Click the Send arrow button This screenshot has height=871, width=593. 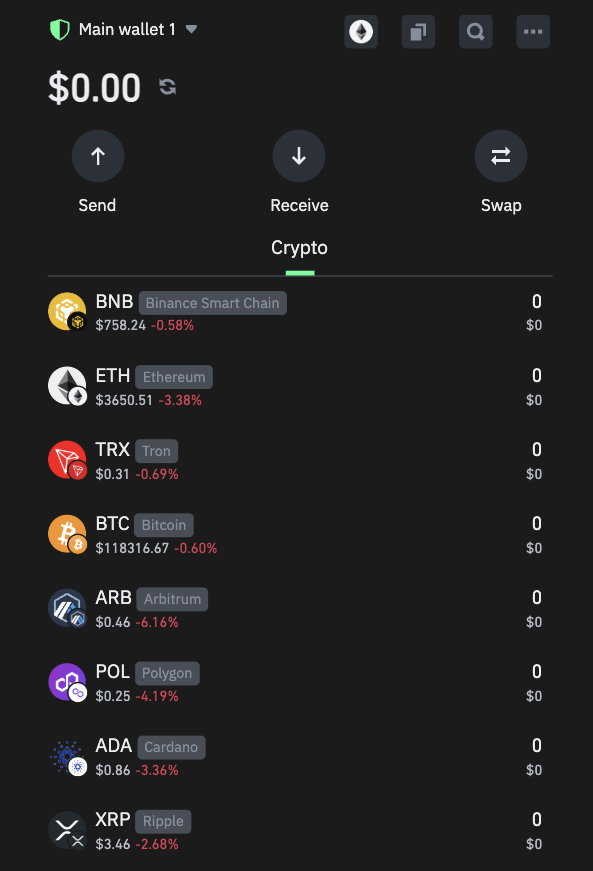coord(98,156)
